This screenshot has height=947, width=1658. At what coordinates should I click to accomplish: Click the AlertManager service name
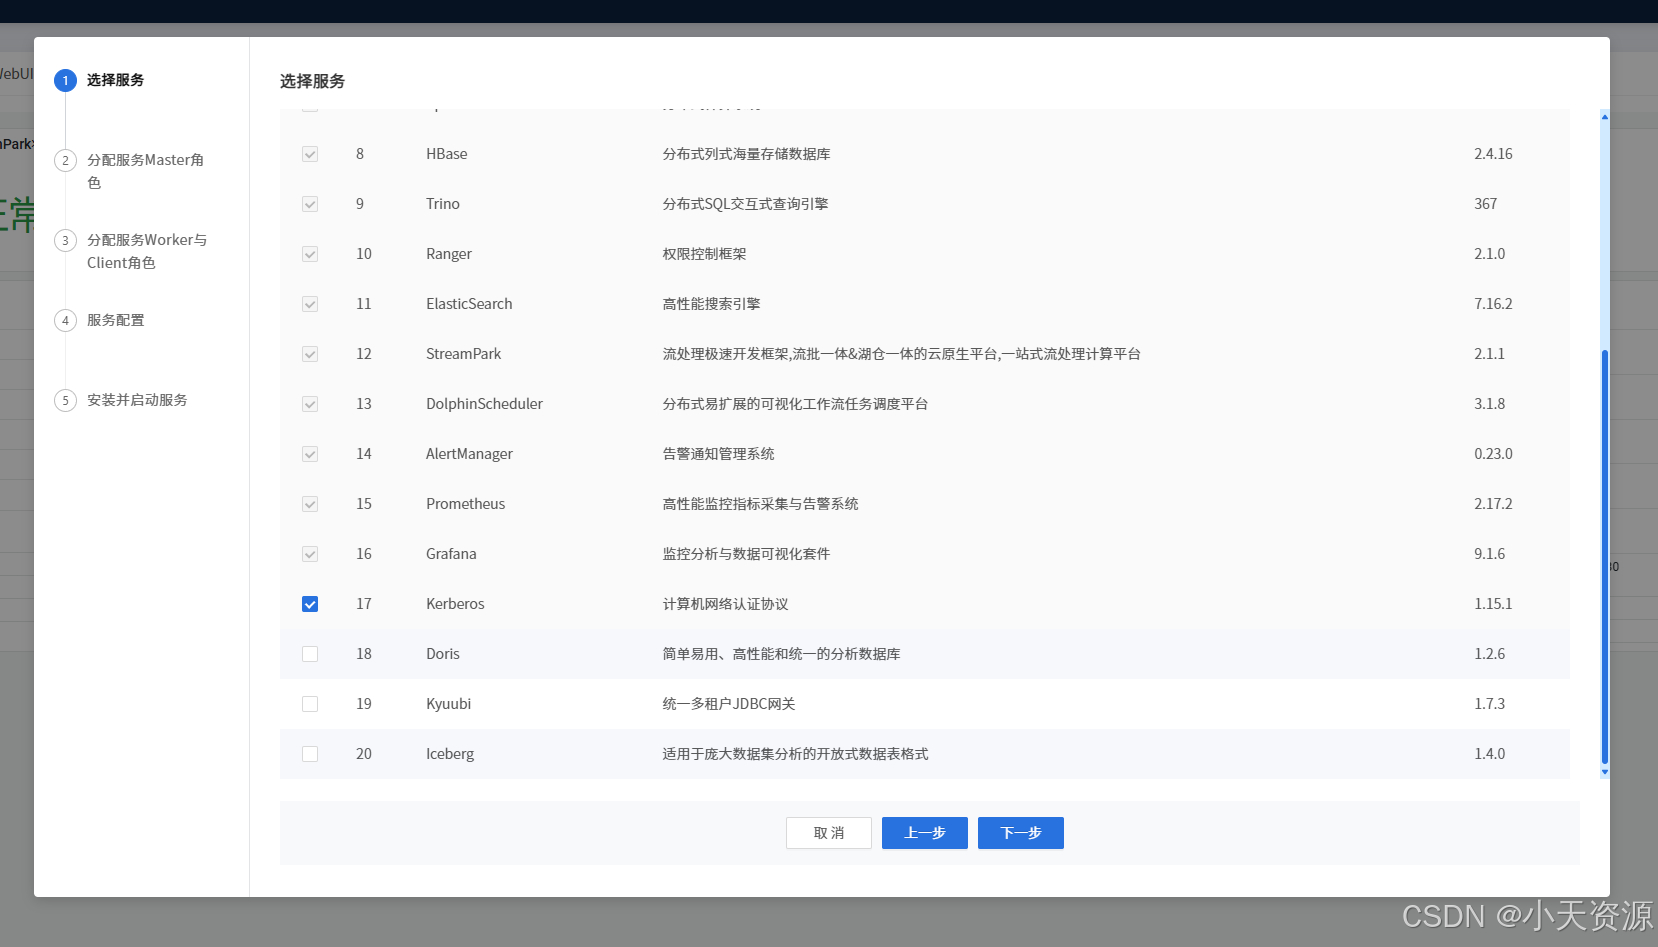pos(470,454)
